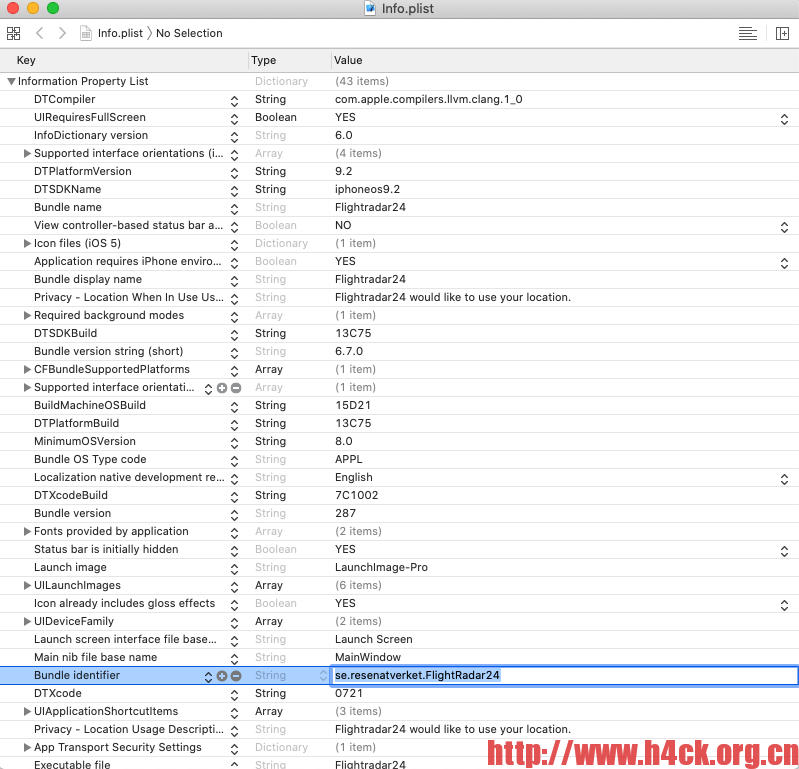Collapse the Information Property List root

tap(11, 82)
